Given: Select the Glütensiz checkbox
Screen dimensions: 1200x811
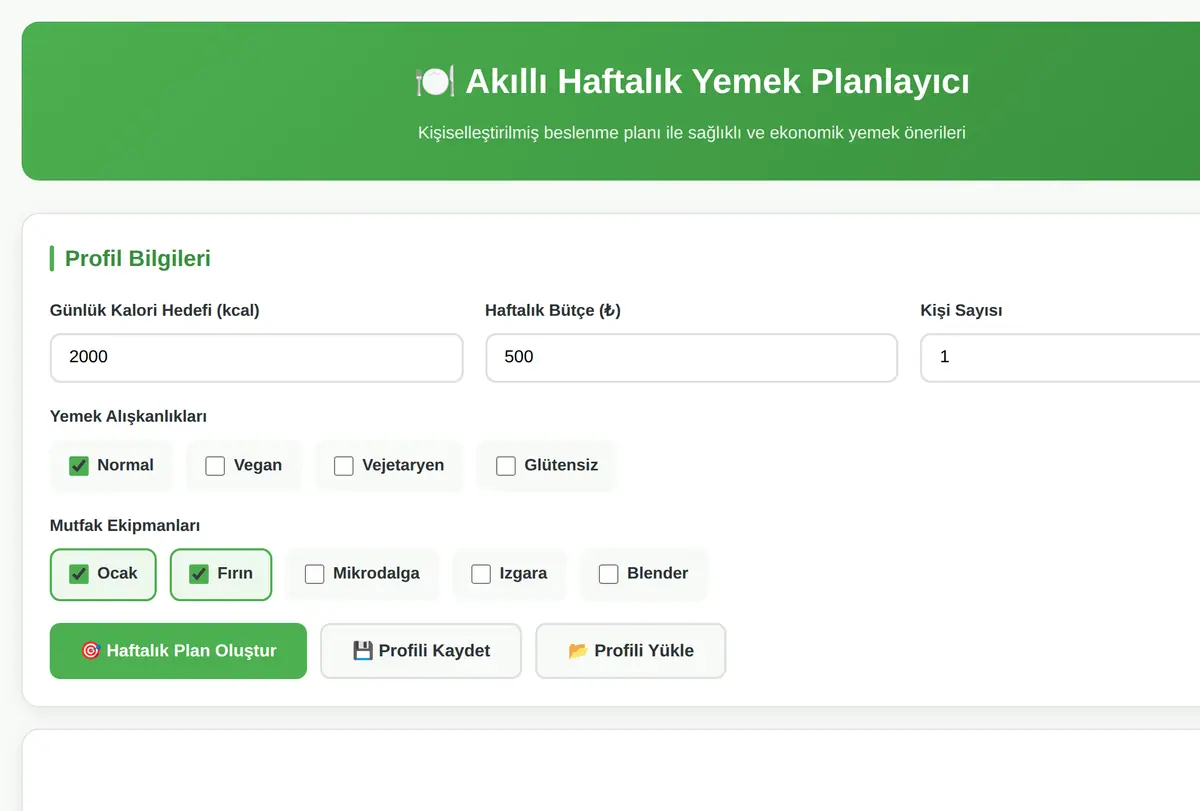Looking at the screenshot, I should (x=506, y=466).
